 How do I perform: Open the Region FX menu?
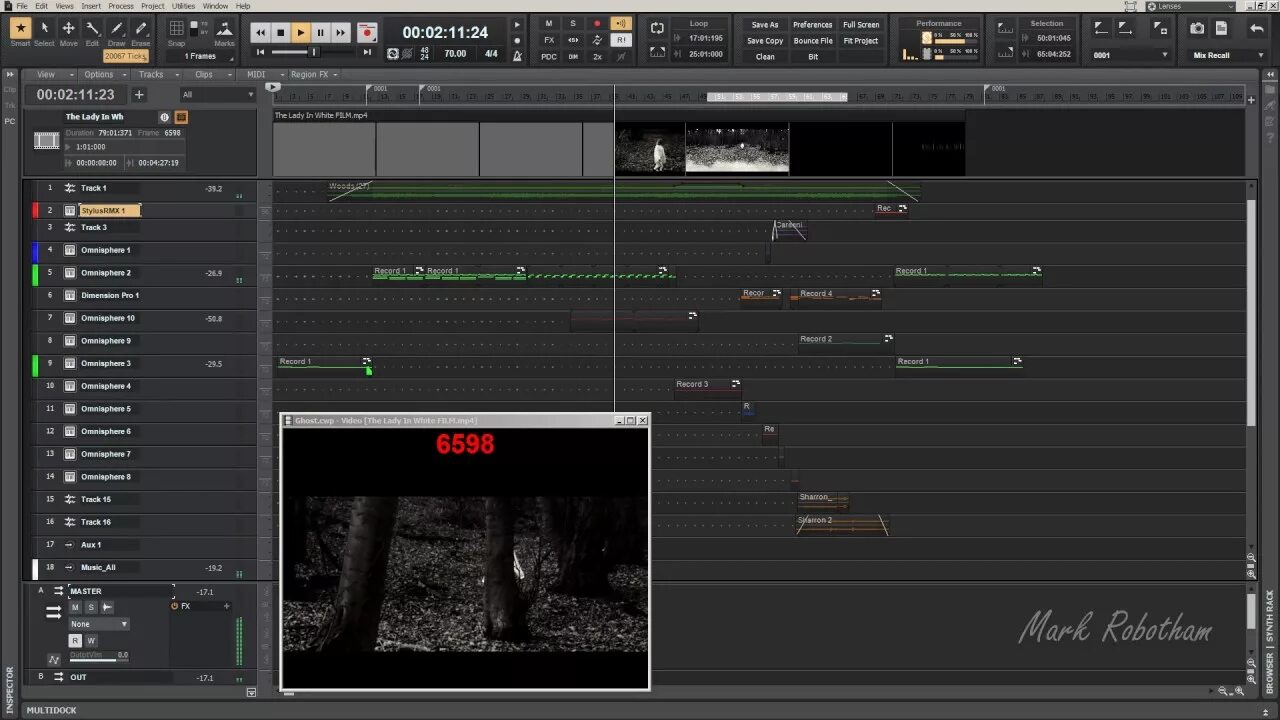[314, 74]
